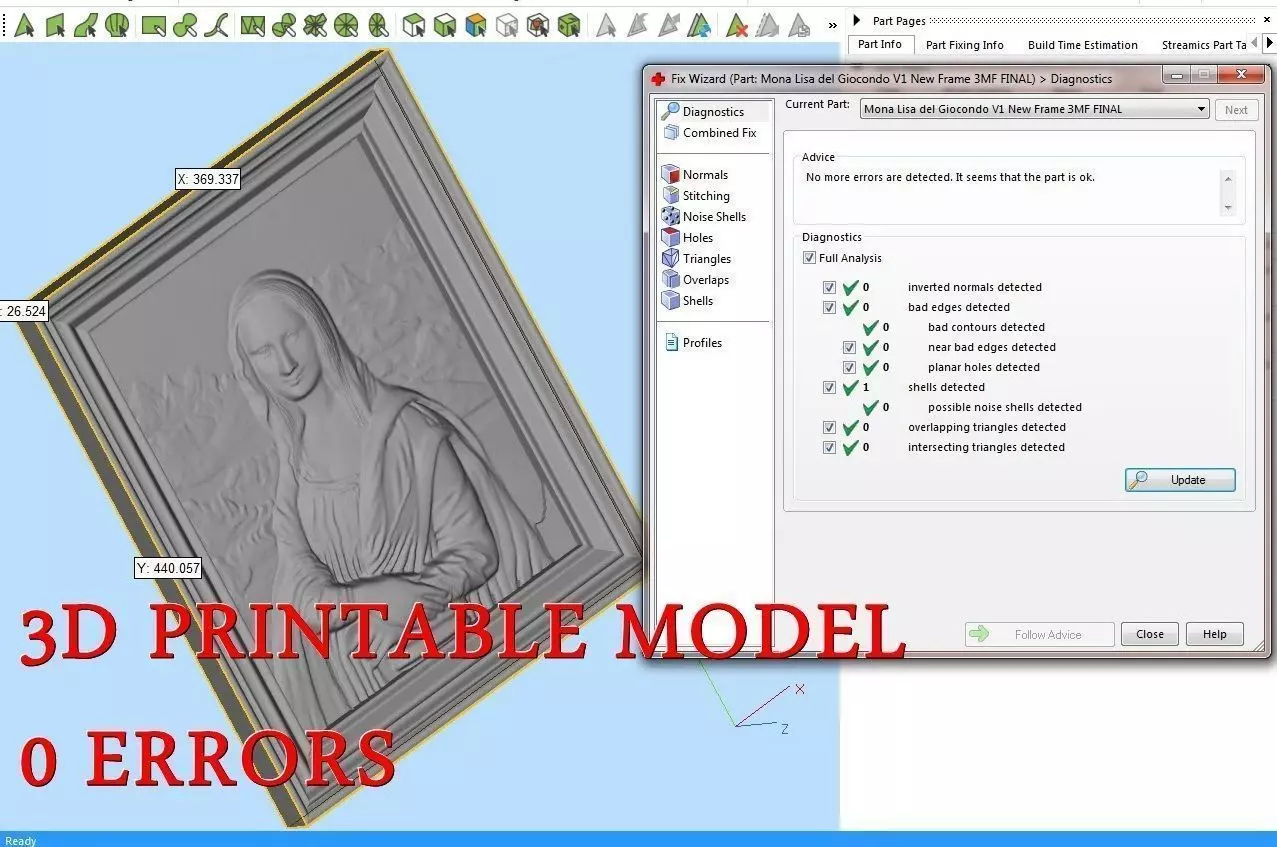Pick the triangulated rectangle brush tool
Image resolution: width=1277 pixels, height=847 pixels.
click(252, 25)
